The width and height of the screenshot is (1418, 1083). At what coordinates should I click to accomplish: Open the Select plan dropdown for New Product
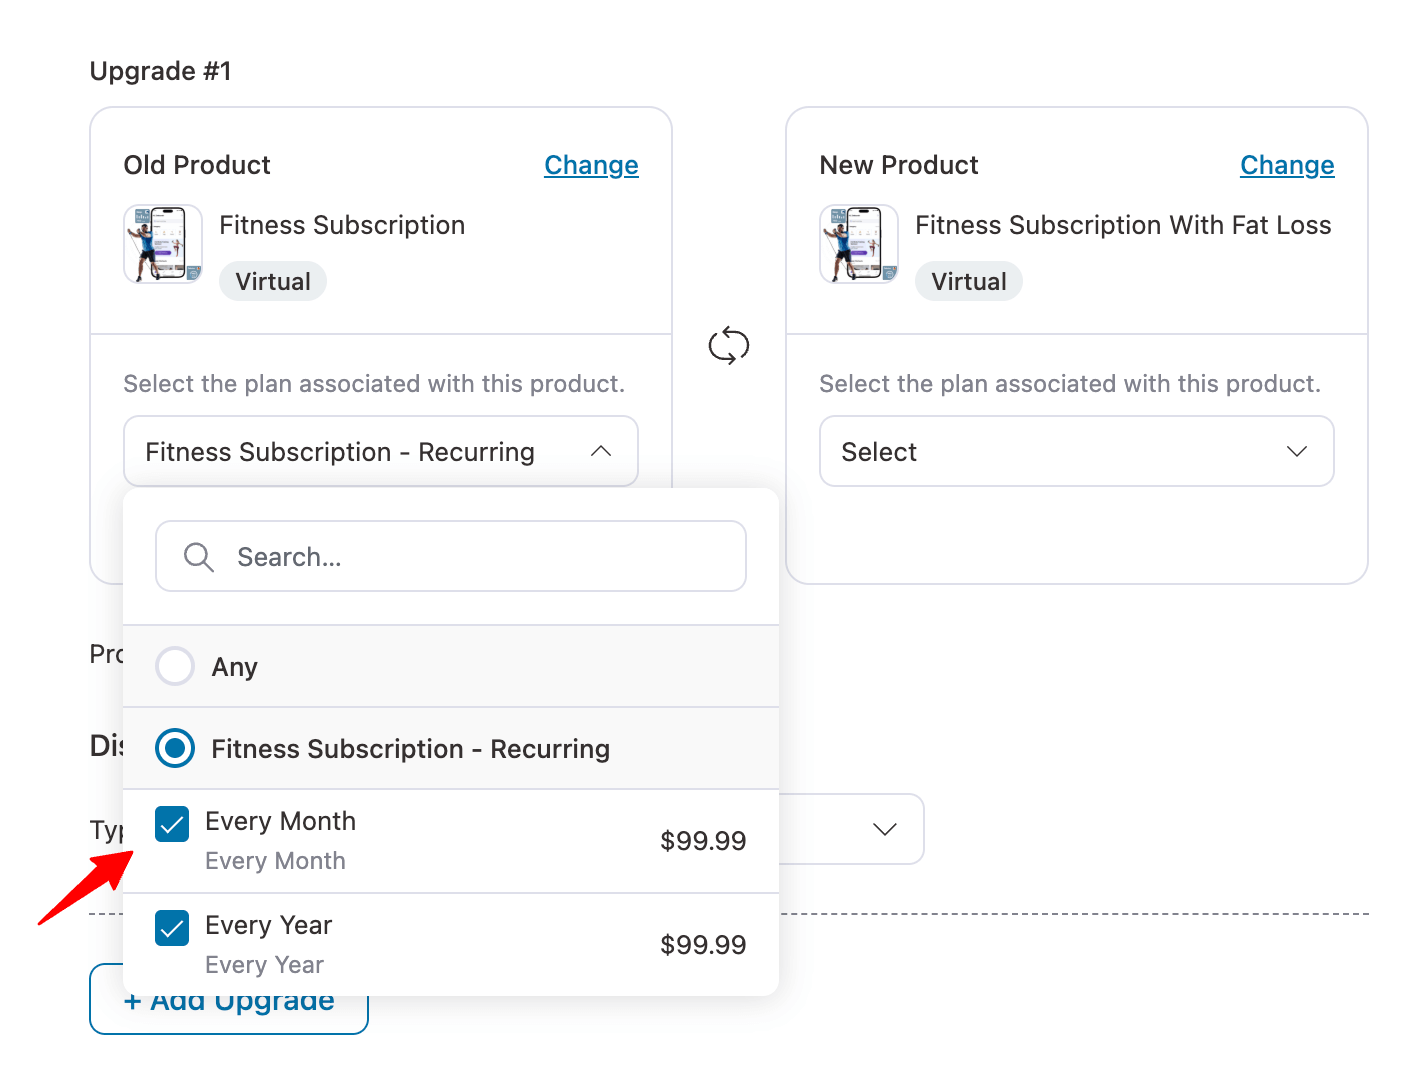1076,451
